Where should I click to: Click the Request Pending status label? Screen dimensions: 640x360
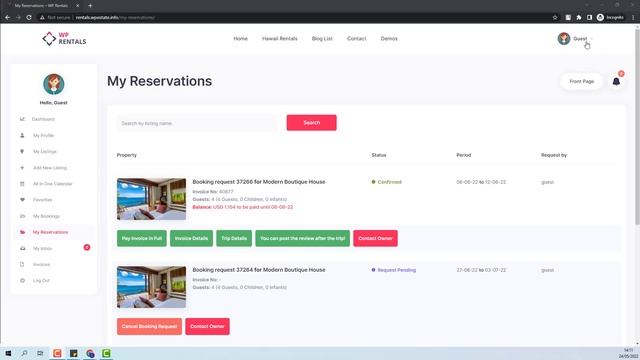(x=396, y=270)
